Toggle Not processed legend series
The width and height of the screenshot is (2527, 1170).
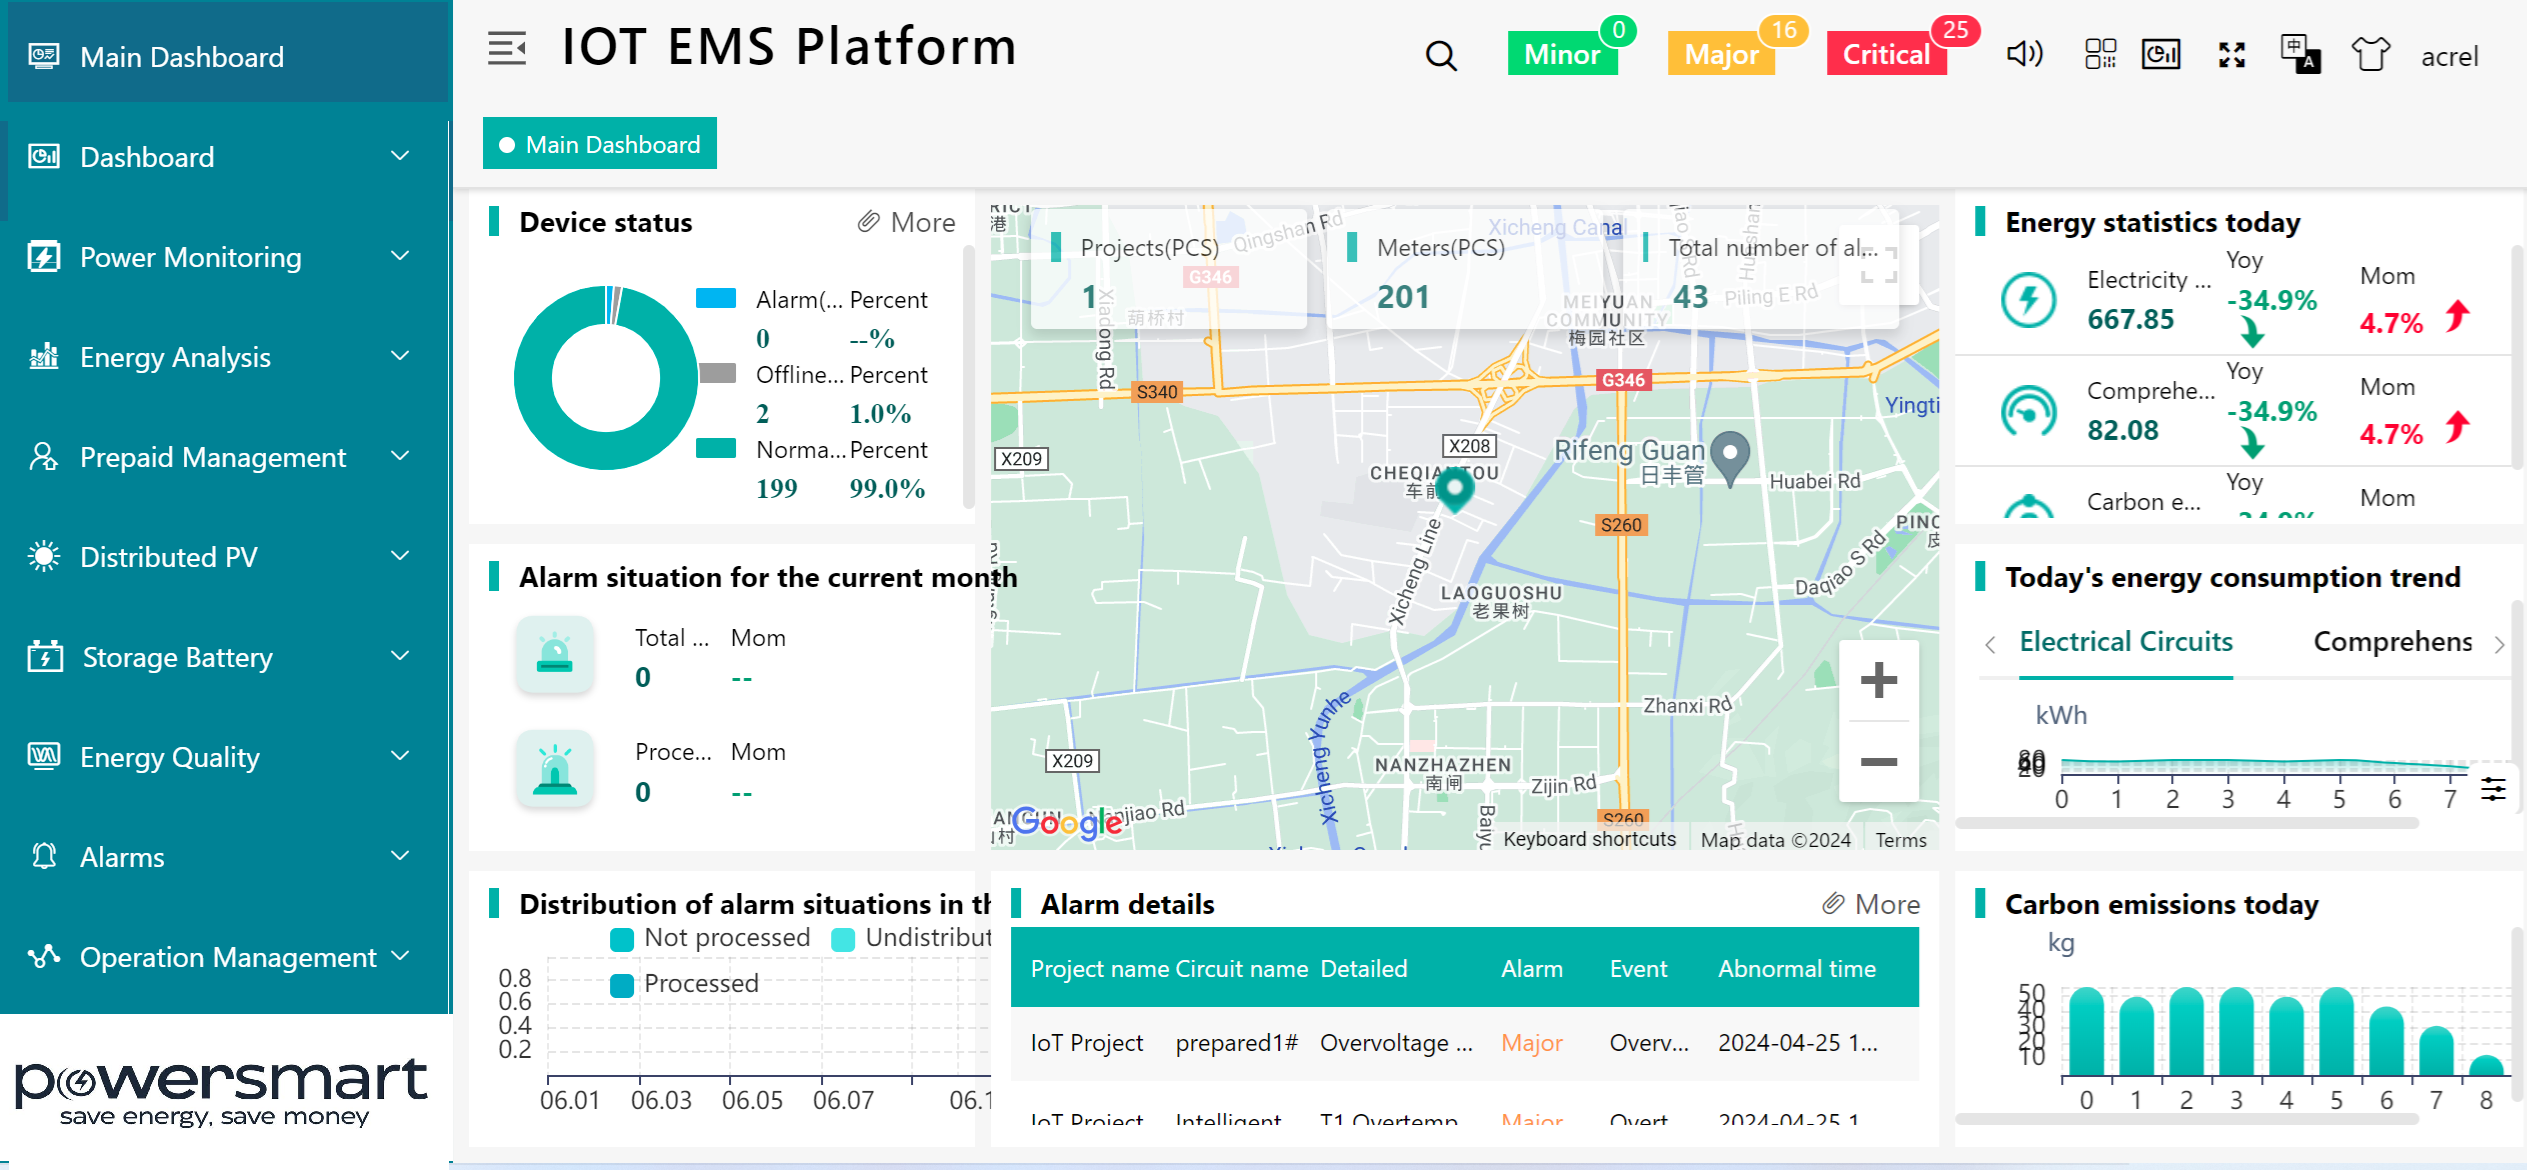pyautogui.click(x=711, y=938)
